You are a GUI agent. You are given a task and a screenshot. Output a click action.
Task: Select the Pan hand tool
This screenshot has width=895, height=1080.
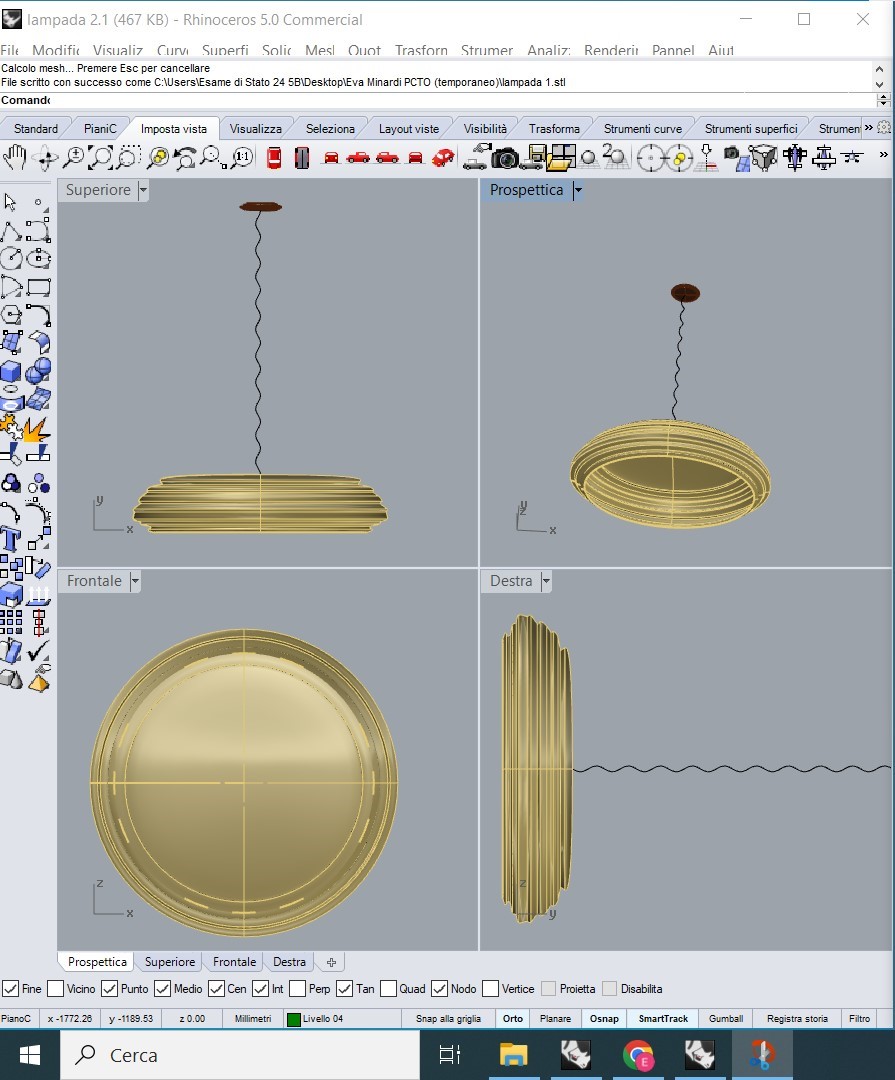pyautogui.click(x=16, y=156)
